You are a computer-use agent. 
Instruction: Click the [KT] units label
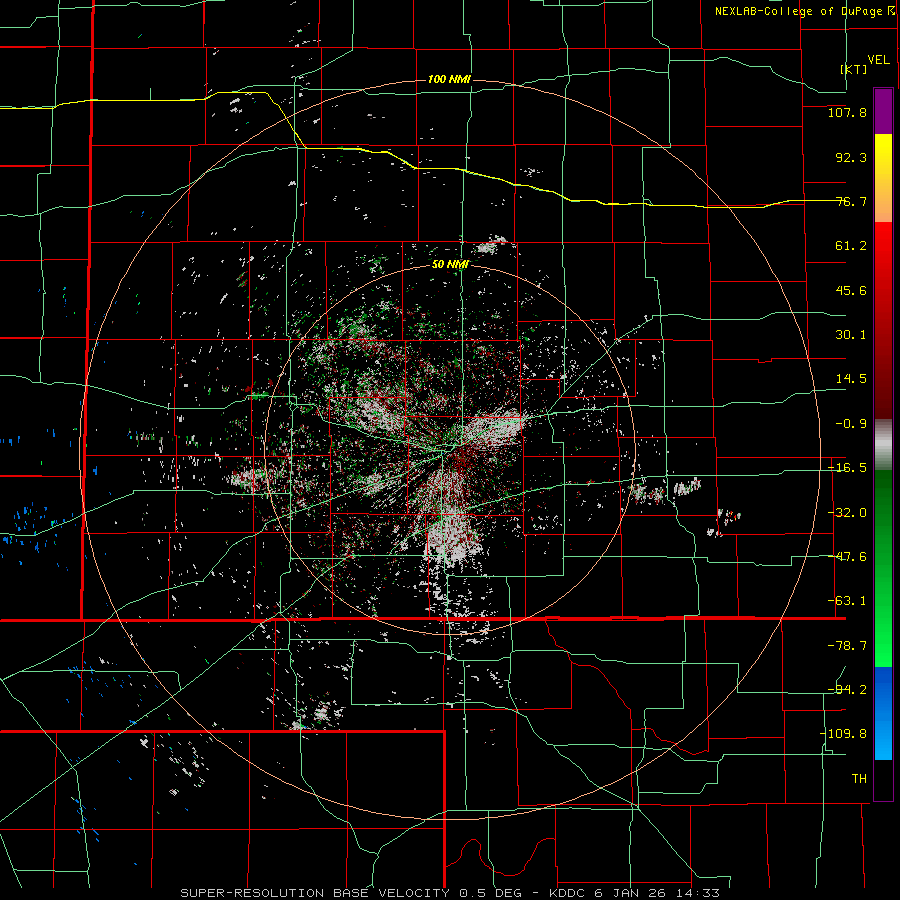tap(854, 69)
